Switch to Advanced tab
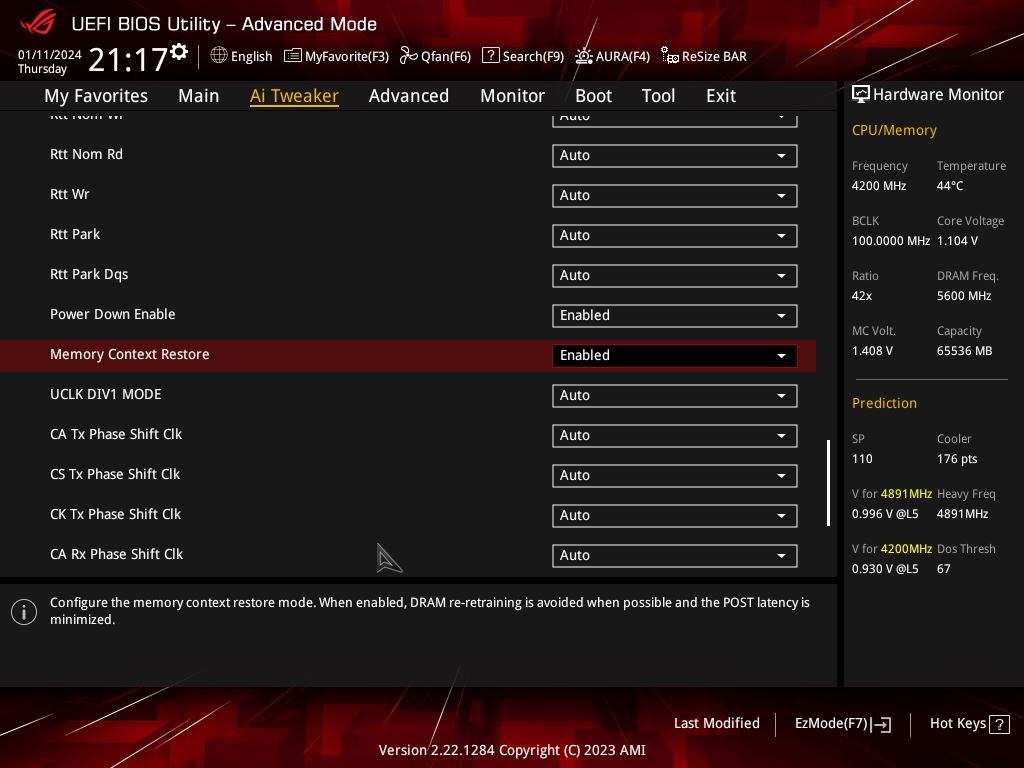Viewport: 1024px width, 768px height. (409, 95)
